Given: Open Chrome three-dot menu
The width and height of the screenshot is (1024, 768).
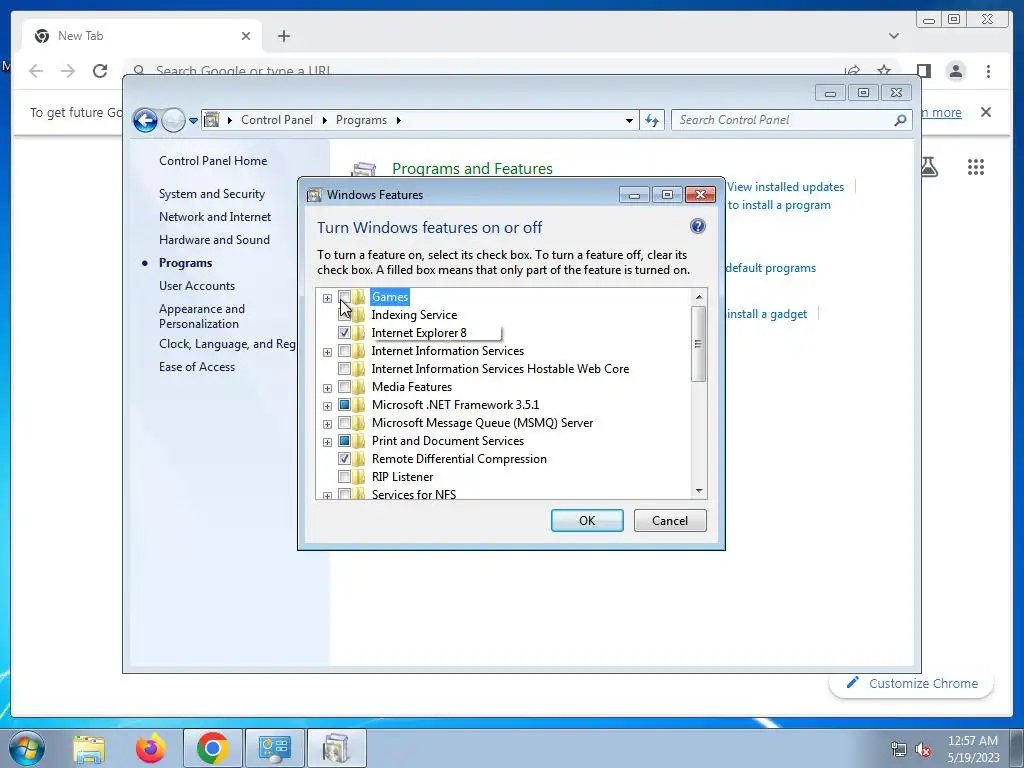Looking at the screenshot, I should point(988,71).
